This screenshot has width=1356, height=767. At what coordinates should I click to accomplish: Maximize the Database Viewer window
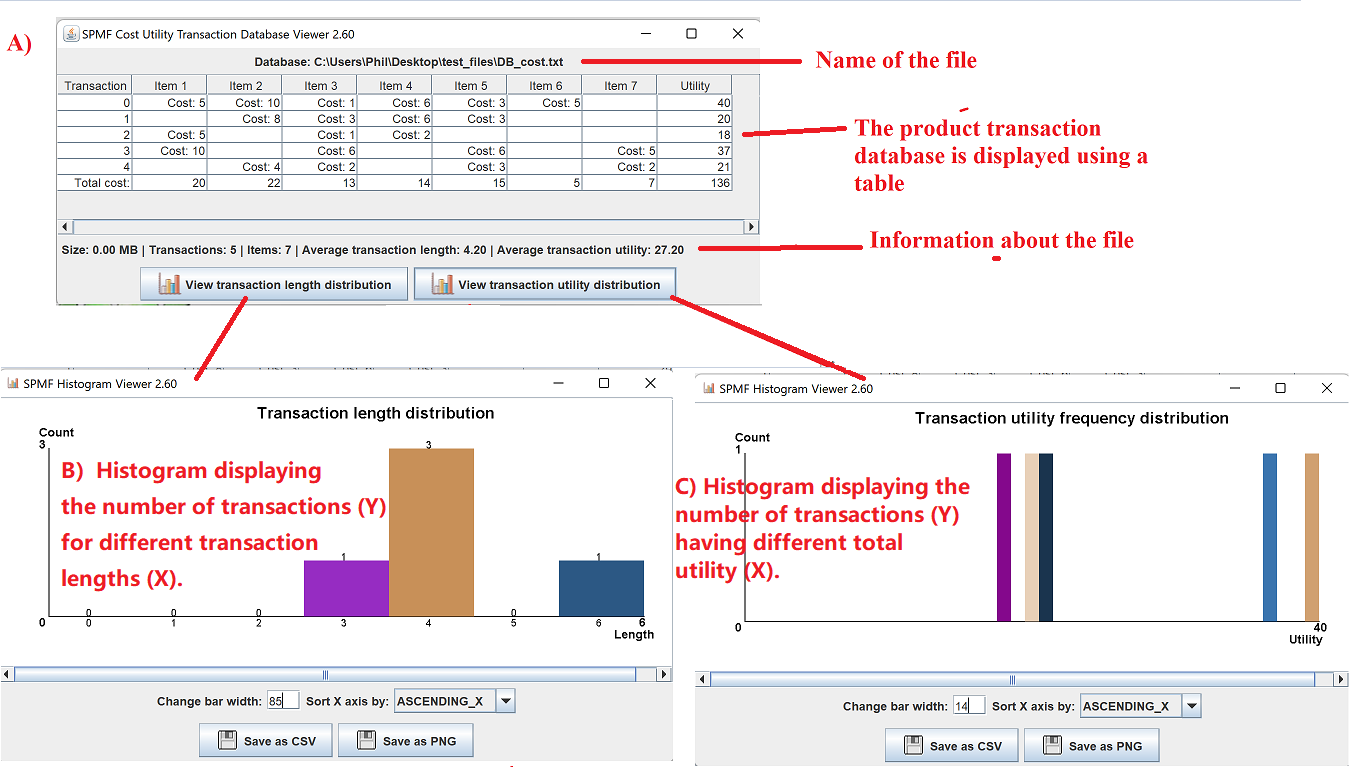coord(691,34)
